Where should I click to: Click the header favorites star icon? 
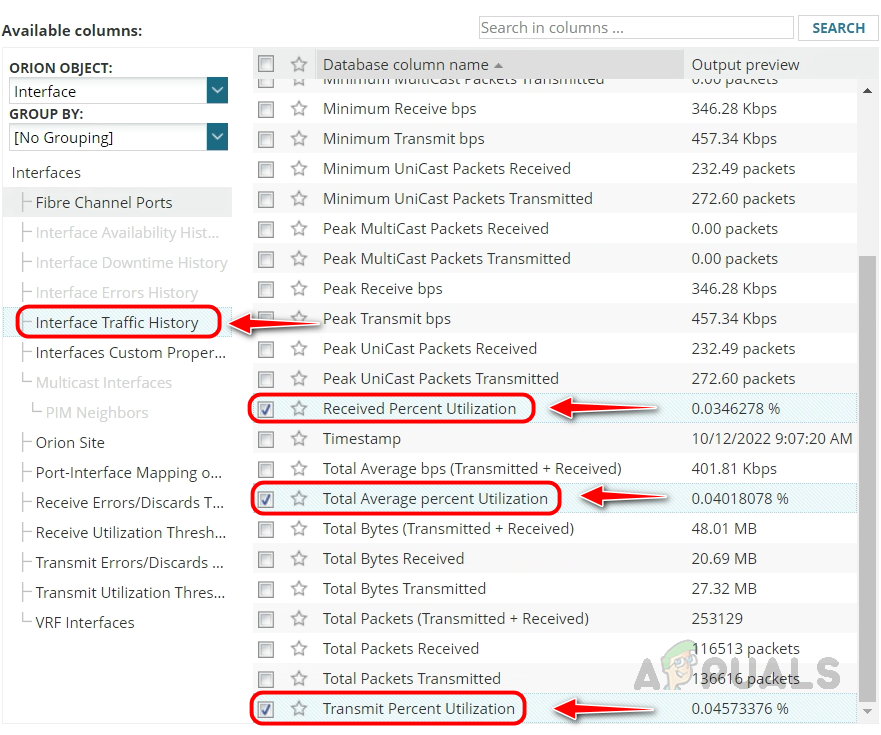point(299,64)
